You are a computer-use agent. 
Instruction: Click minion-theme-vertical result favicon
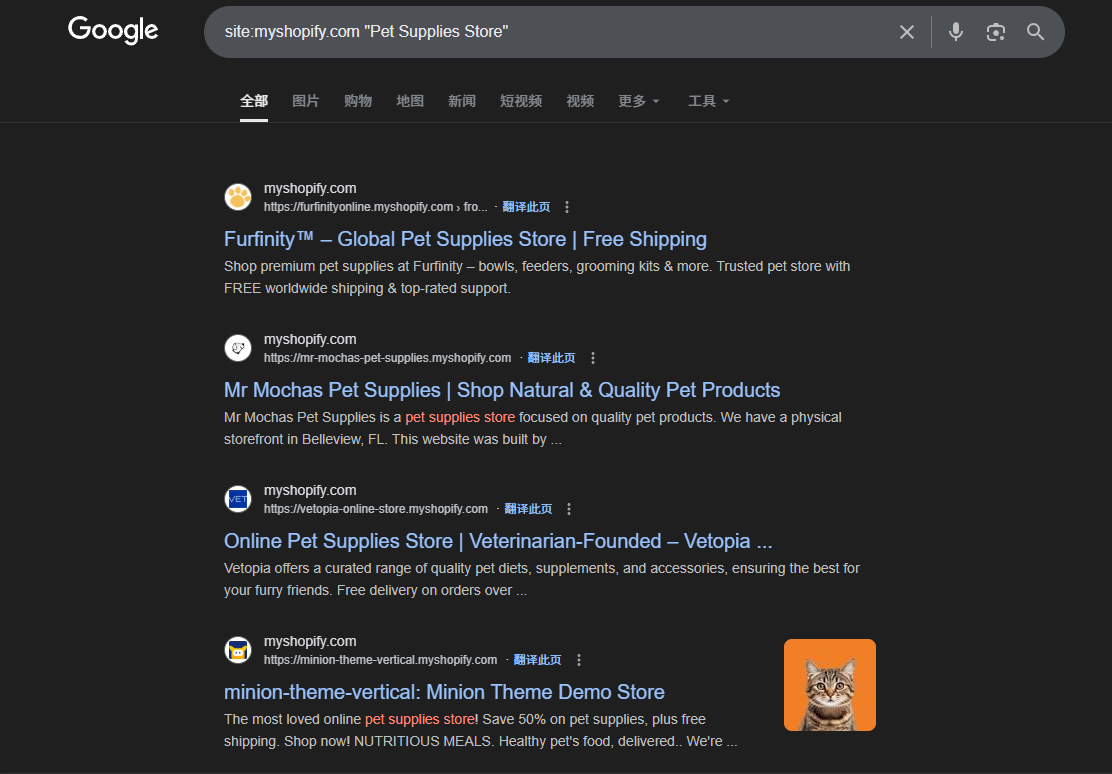238,650
